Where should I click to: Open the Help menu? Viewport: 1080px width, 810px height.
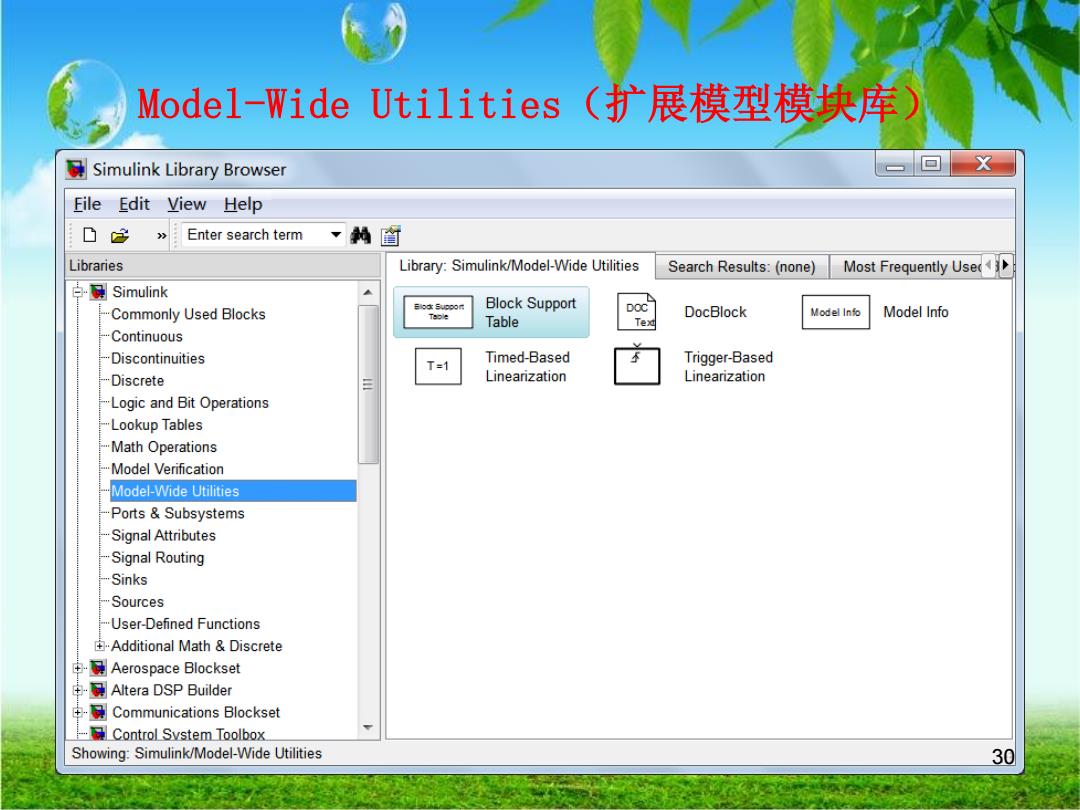point(243,205)
